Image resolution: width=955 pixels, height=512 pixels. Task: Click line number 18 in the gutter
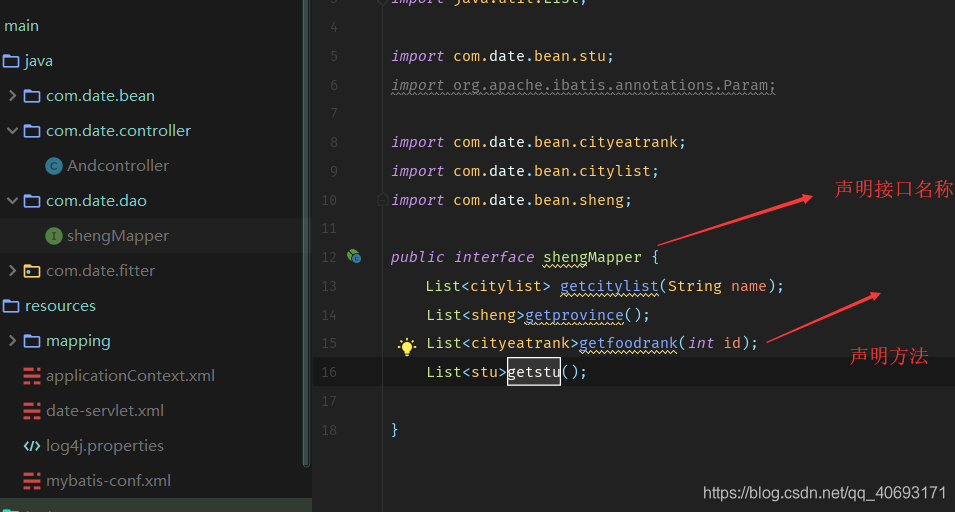point(329,430)
